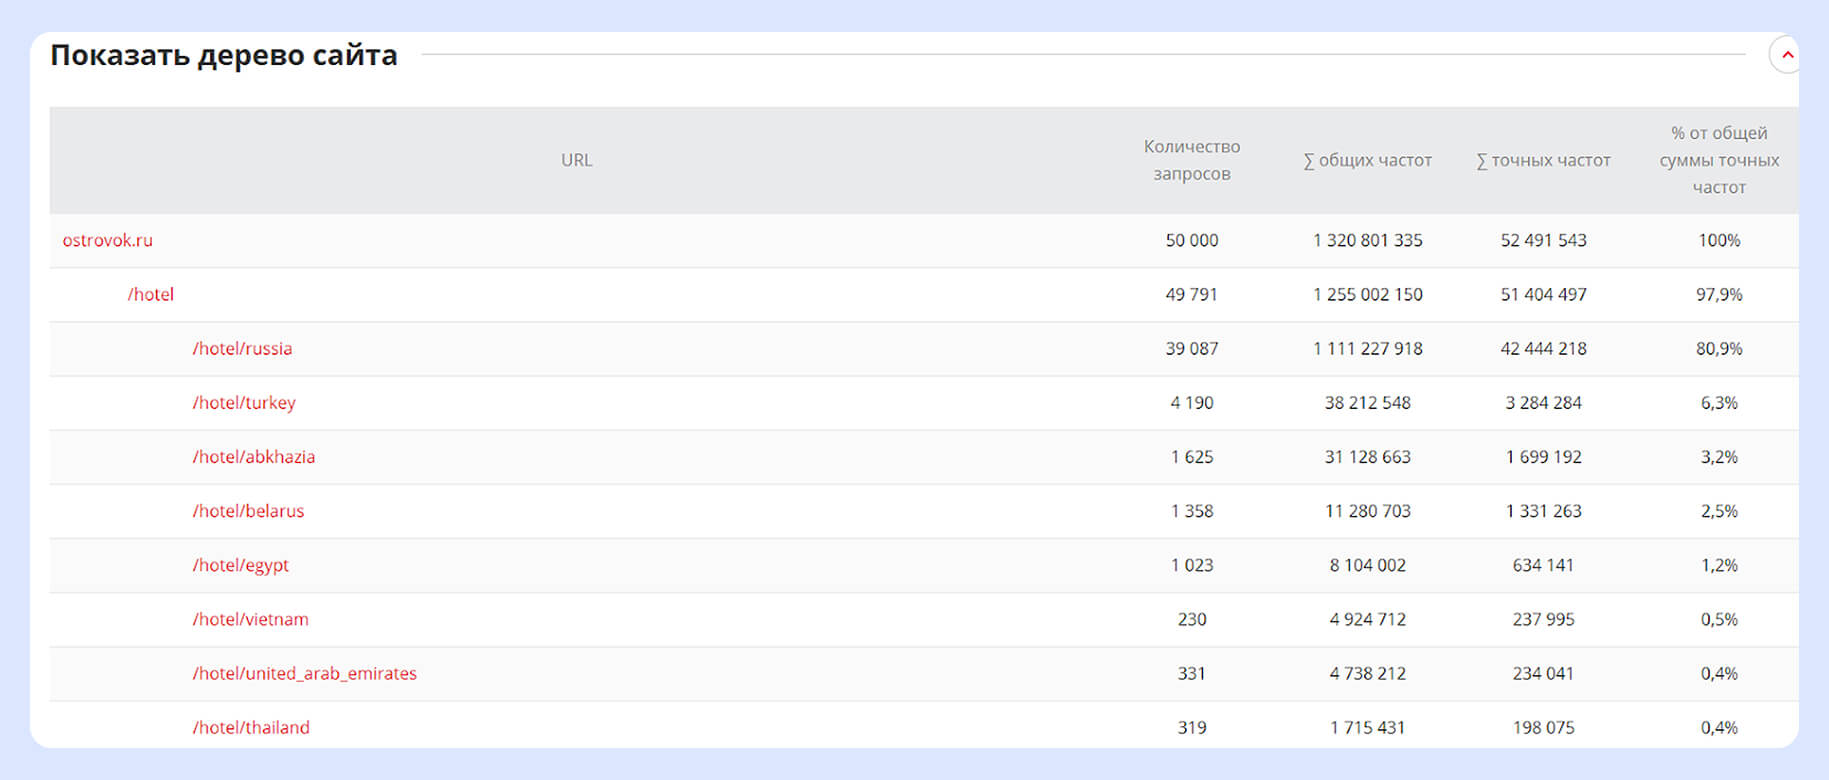Open the ostrovok.ru root link
1829x780 pixels.
point(108,240)
